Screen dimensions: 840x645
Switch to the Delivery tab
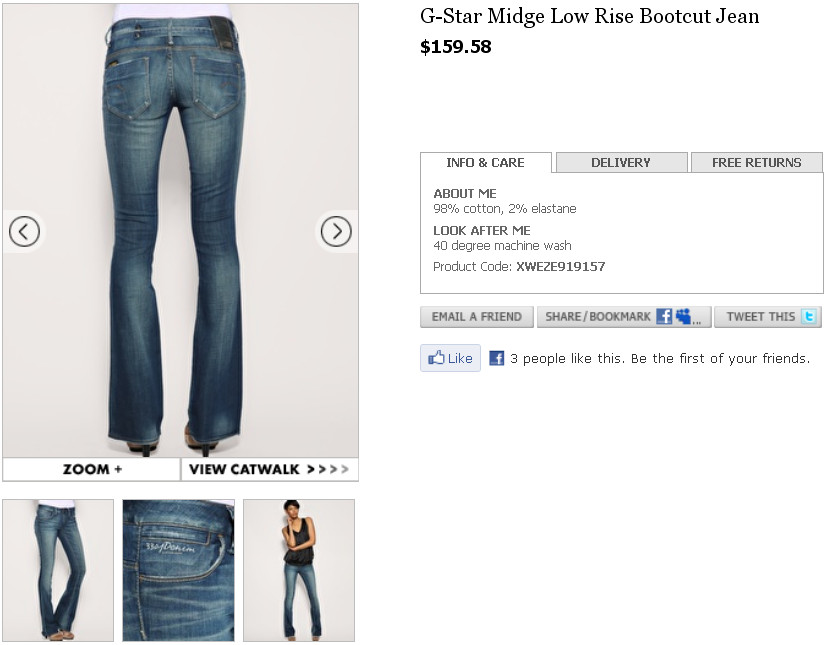coord(621,162)
